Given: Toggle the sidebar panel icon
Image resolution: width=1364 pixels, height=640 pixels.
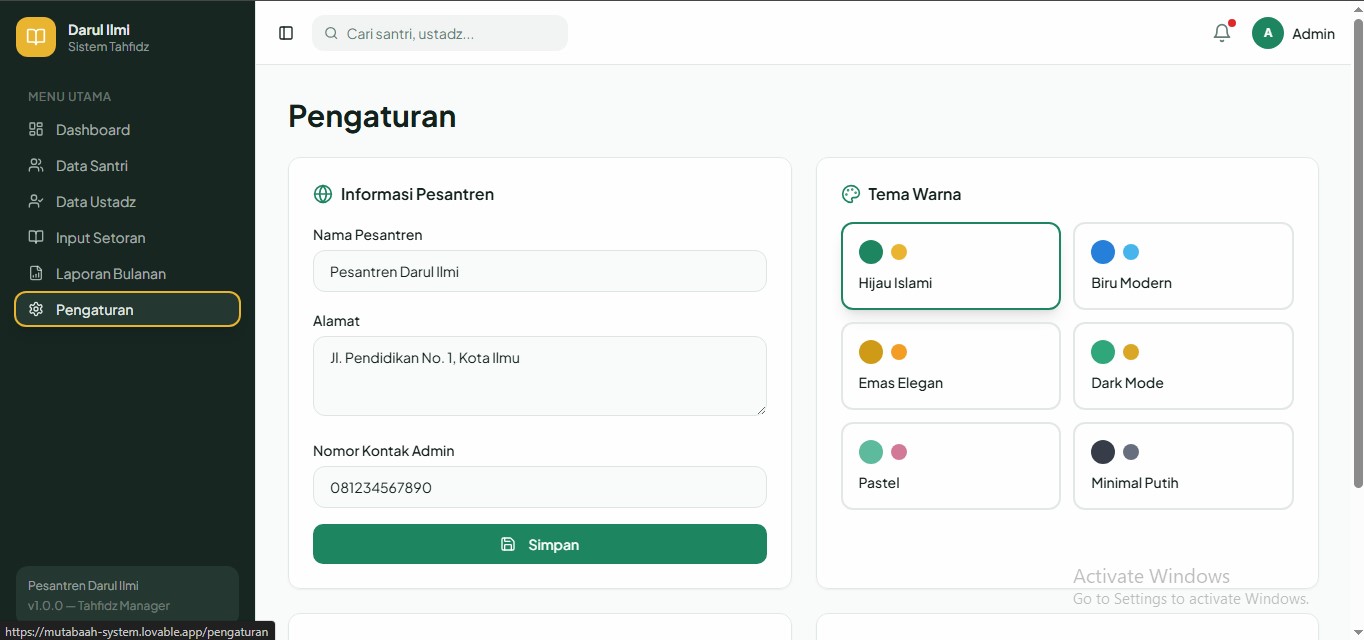Looking at the screenshot, I should [286, 33].
